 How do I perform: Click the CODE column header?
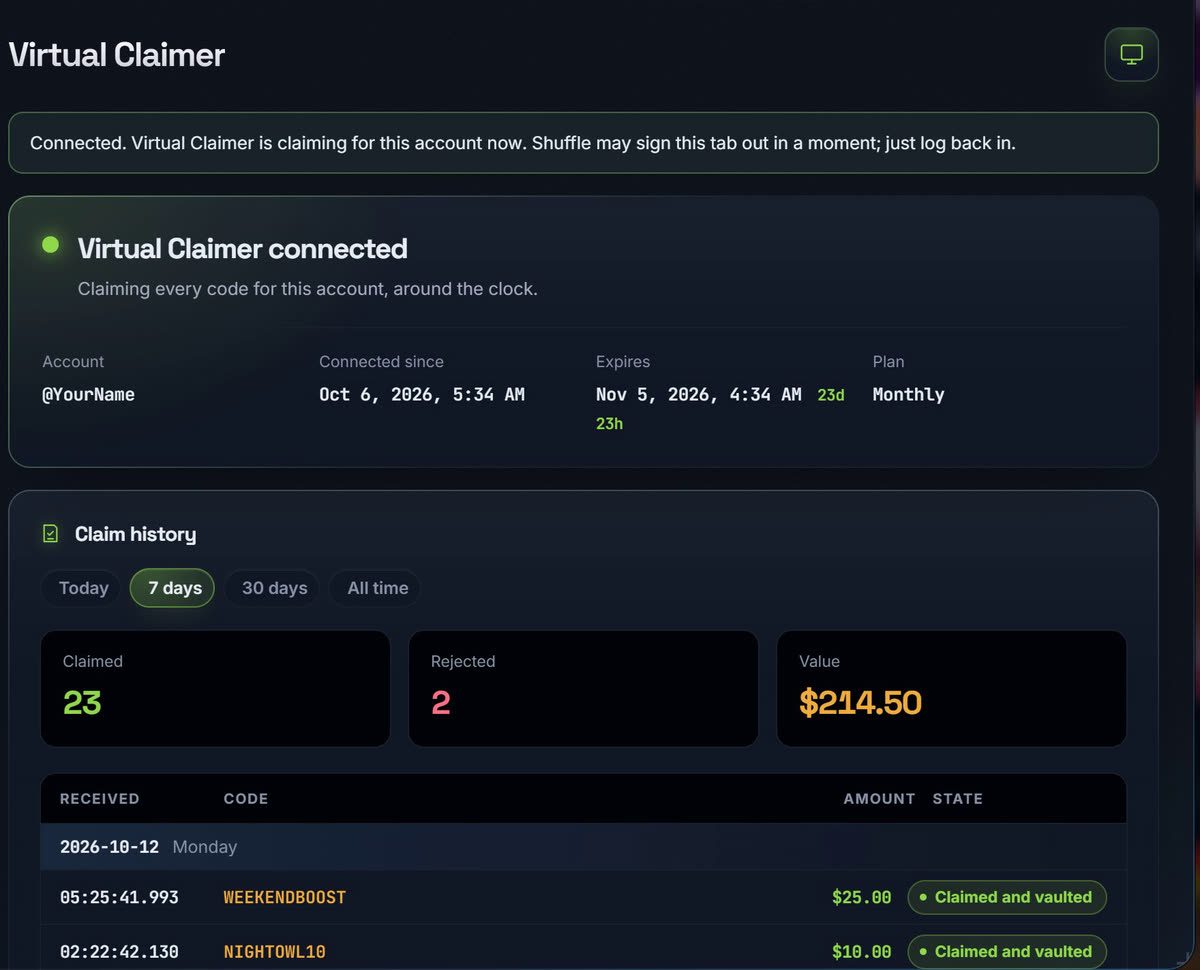click(x=246, y=798)
